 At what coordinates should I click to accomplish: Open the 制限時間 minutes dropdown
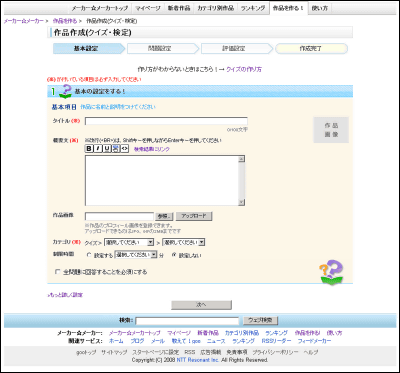coord(136,255)
